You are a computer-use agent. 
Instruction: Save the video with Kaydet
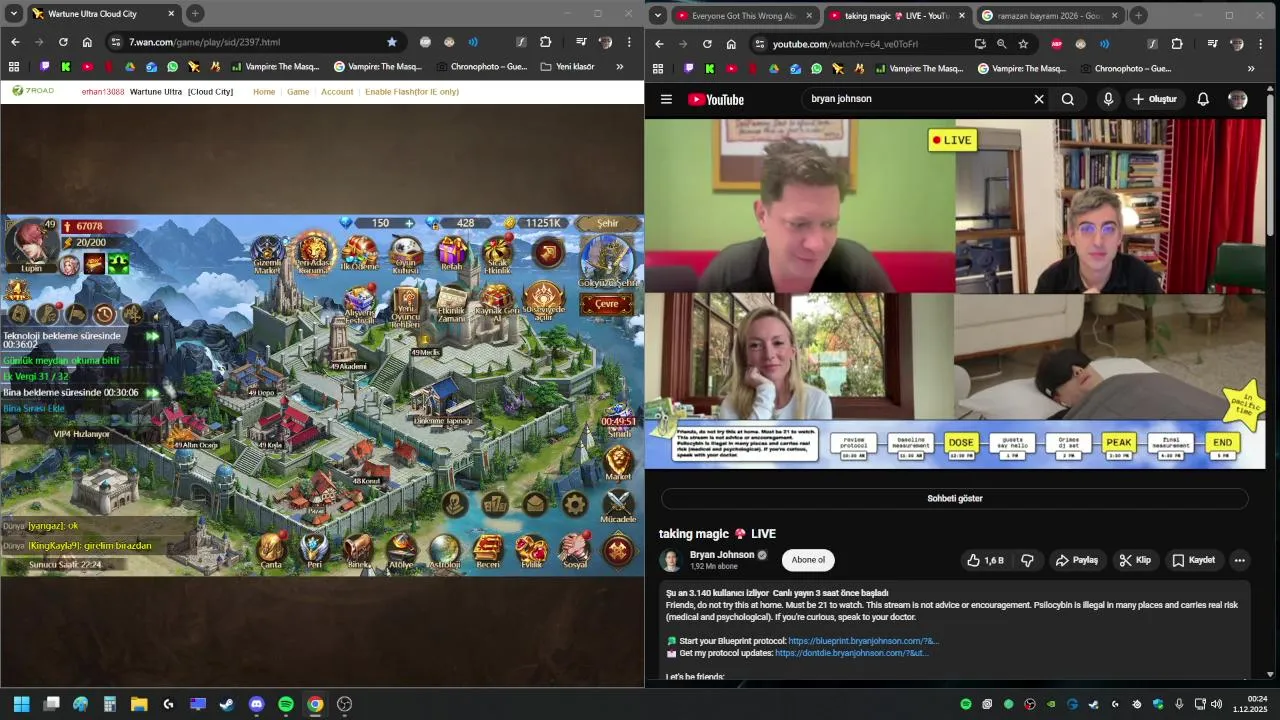[x=1192, y=560]
